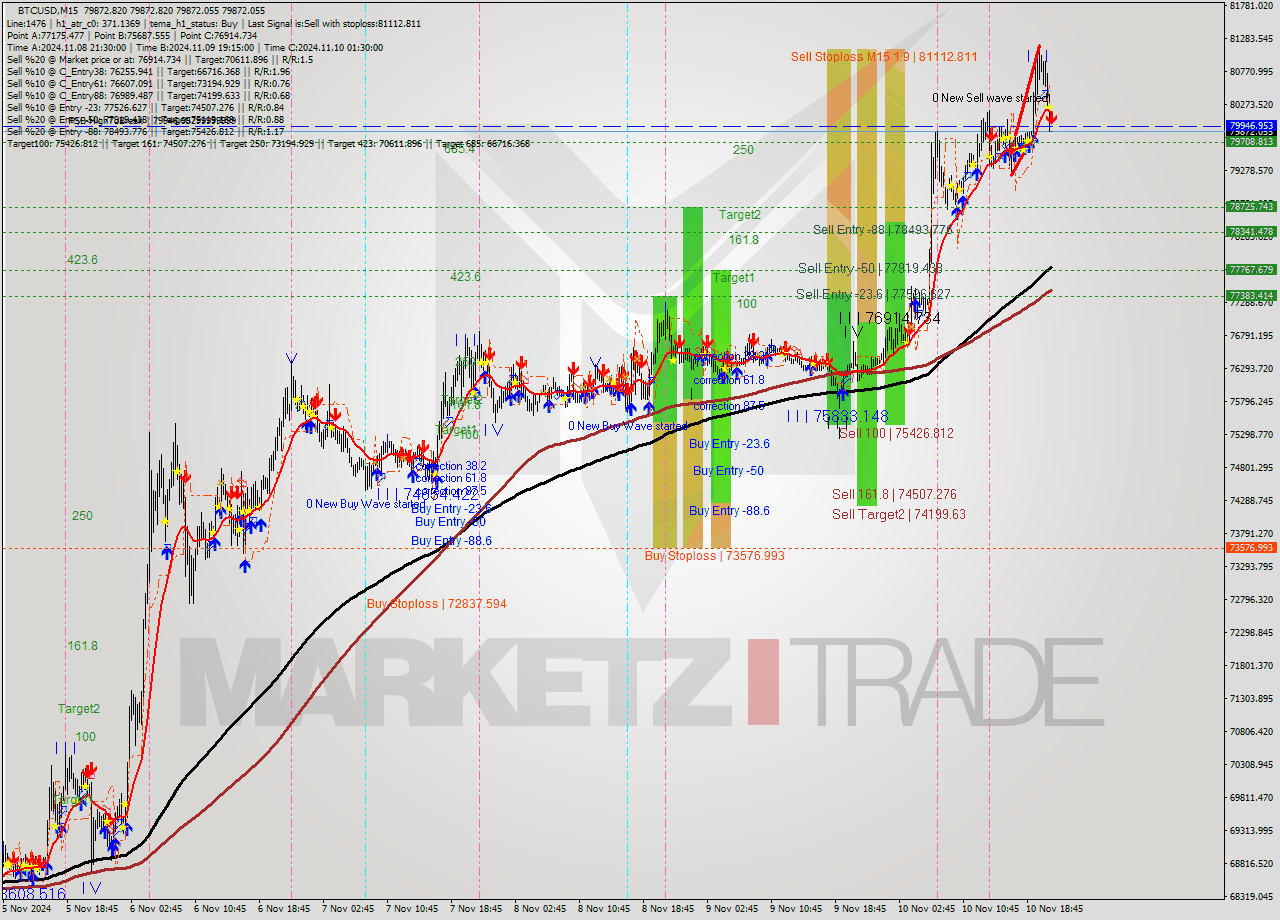
Task: Select the 68319.045 price axis label
Action: (x=1251, y=897)
